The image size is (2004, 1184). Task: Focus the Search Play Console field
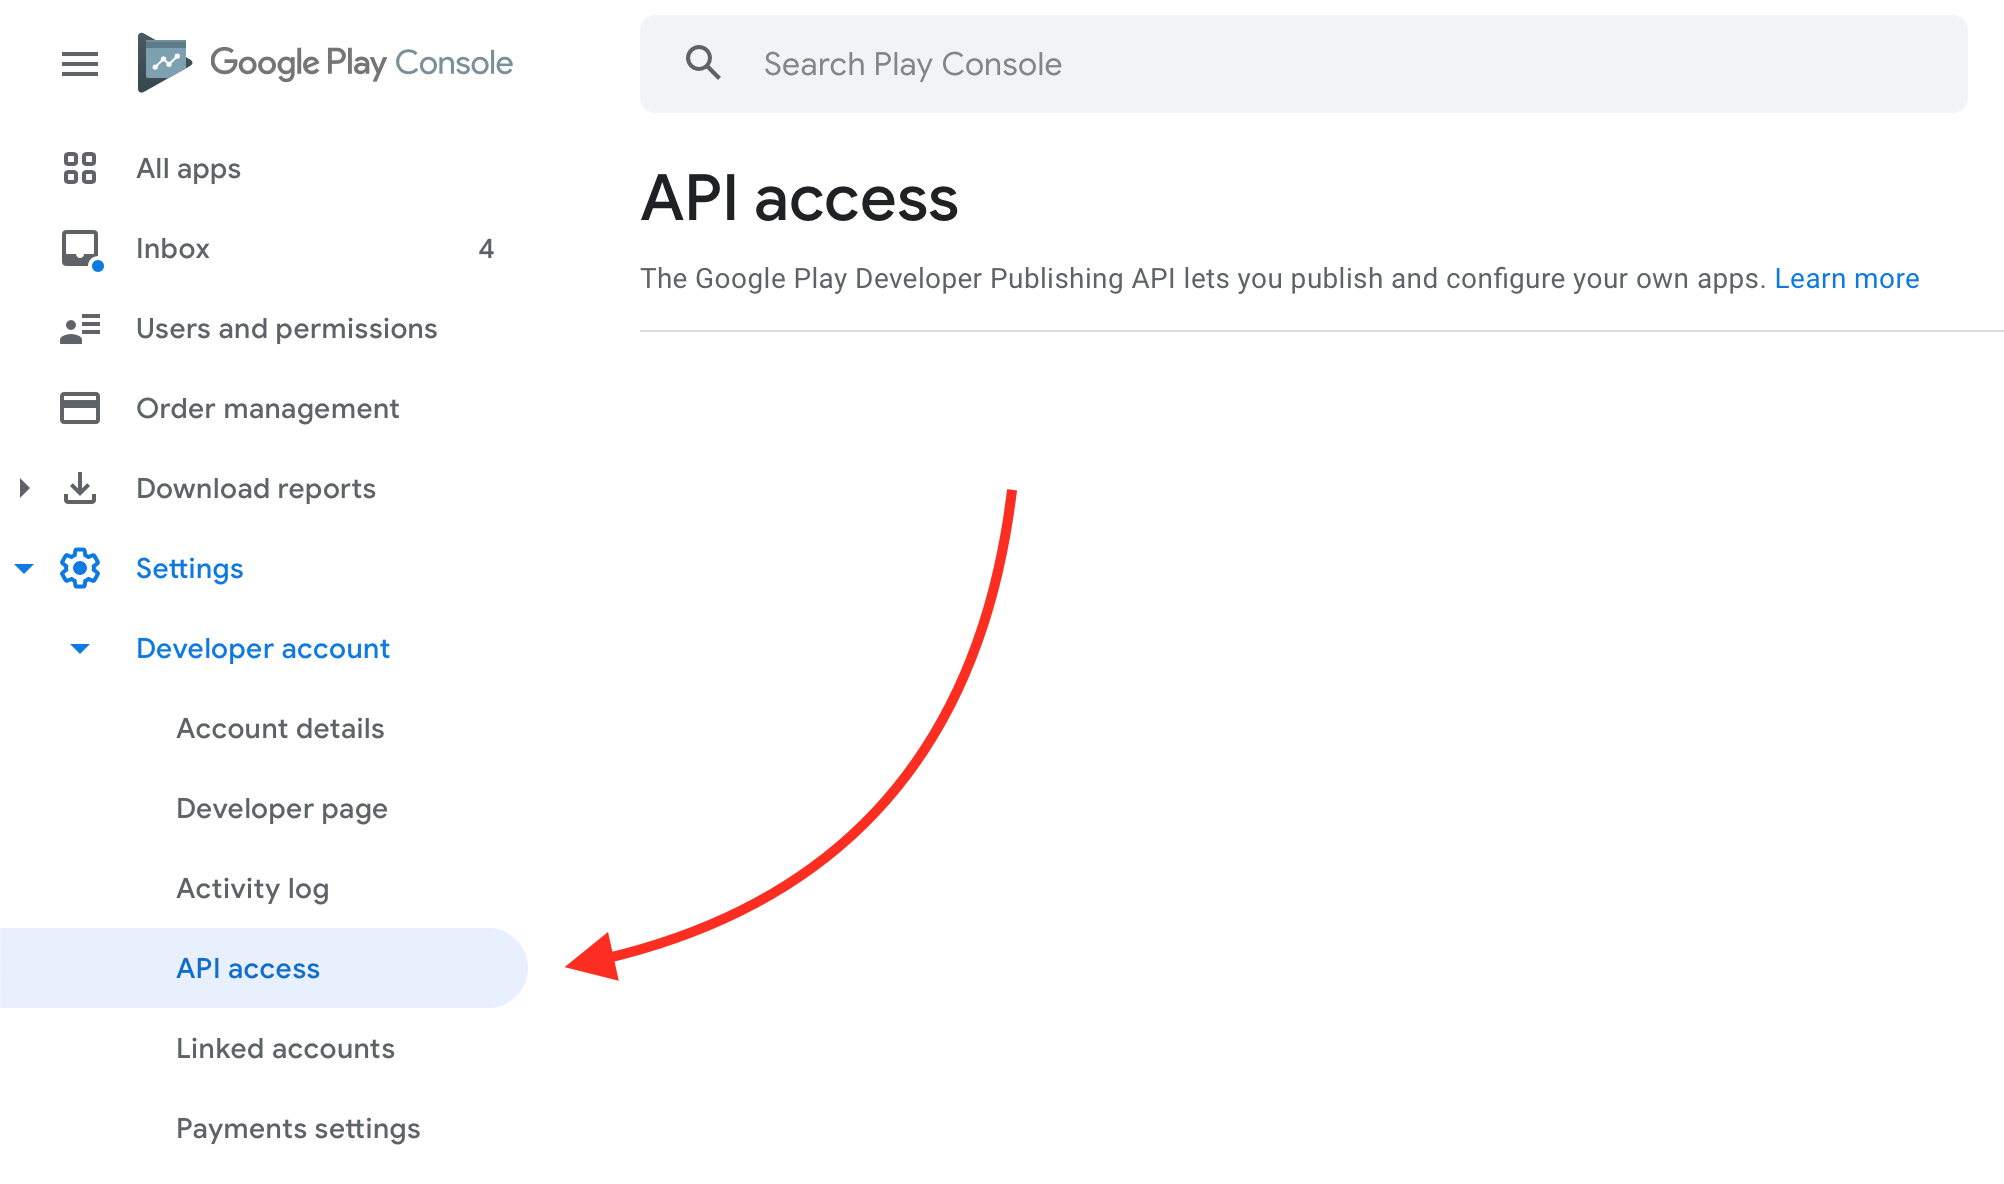[x=1300, y=64]
